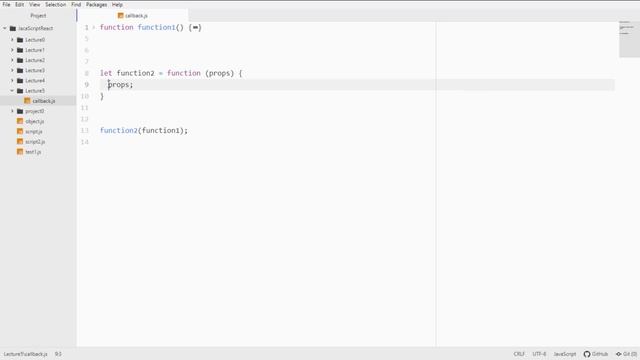Screen dimensions: 640x360
Task: Place cursor on 'function2(function1);' code line
Action: tap(144, 131)
